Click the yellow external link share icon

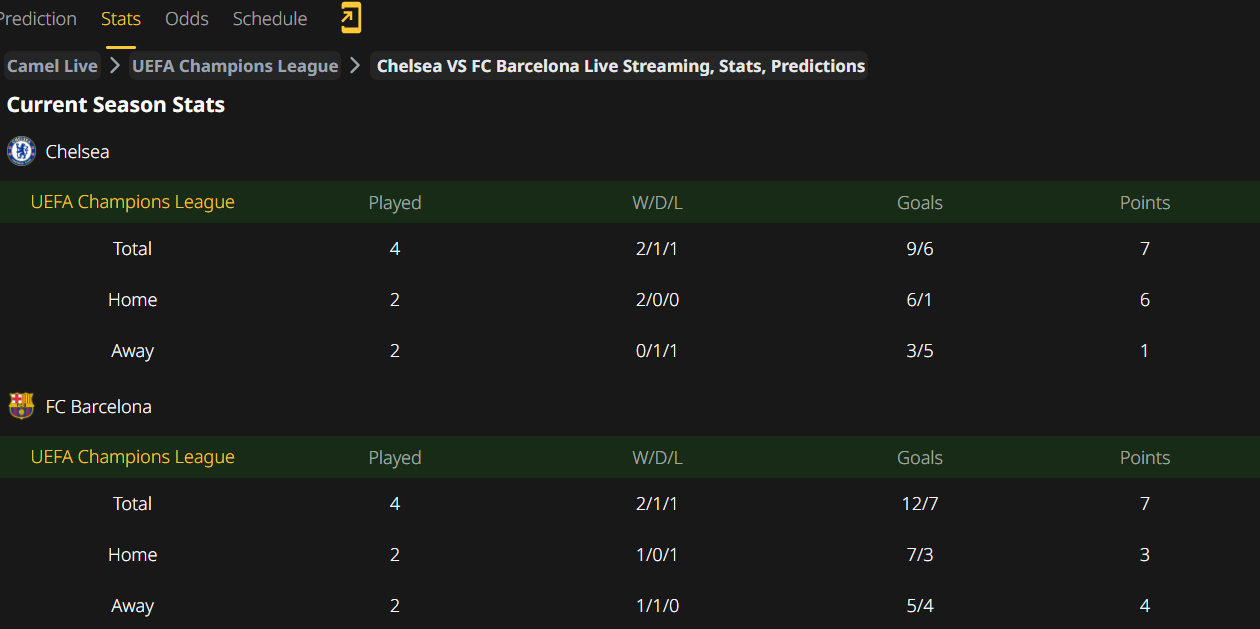coord(351,18)
